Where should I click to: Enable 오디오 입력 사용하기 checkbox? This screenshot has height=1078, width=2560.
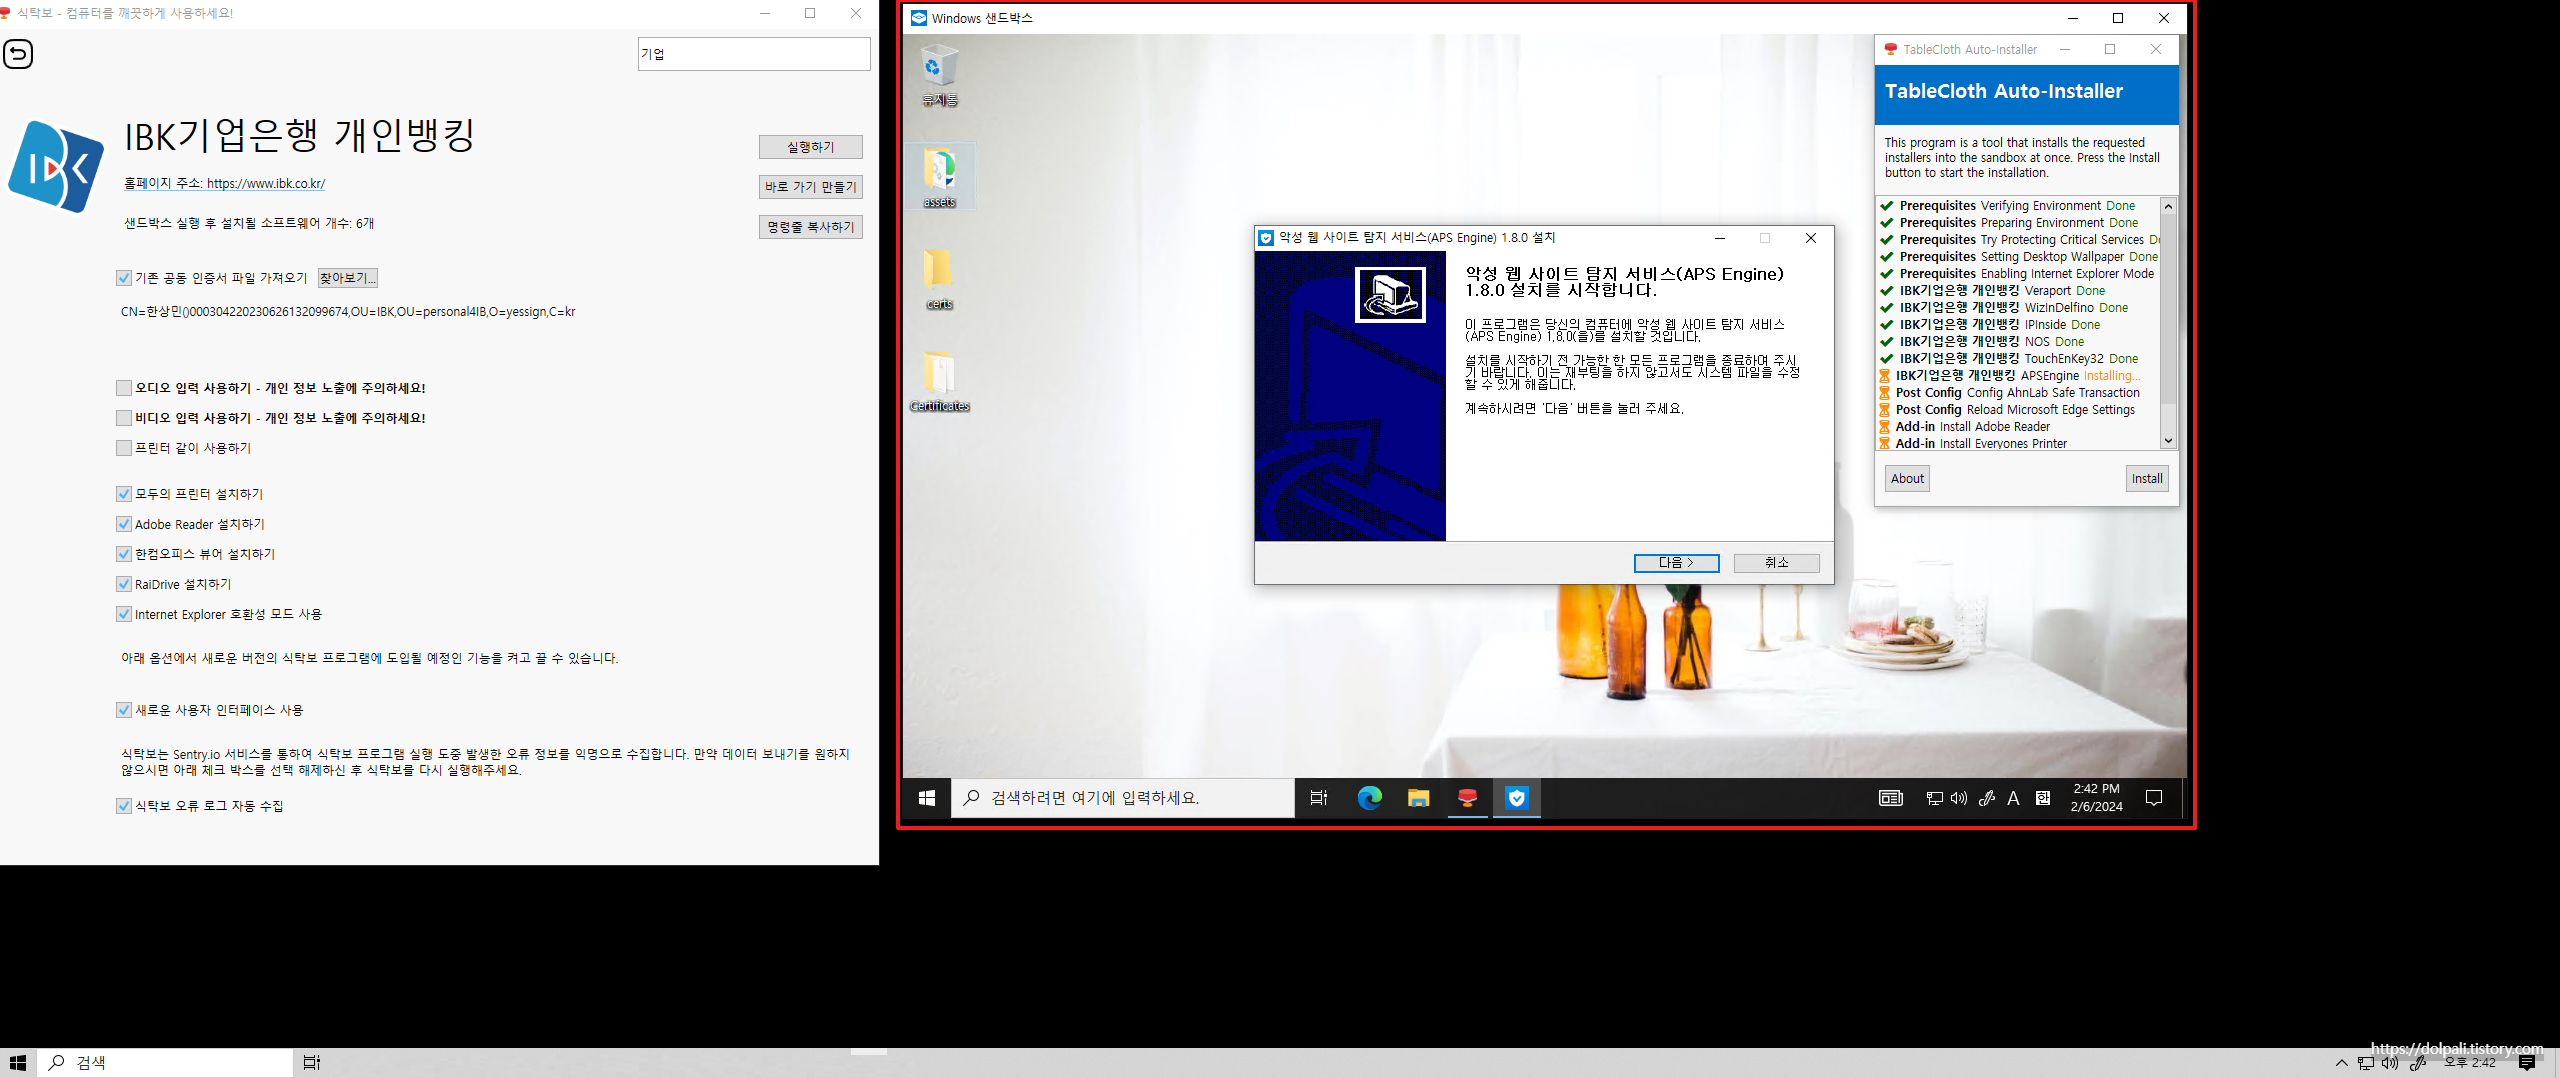click(x=124, y=388)
